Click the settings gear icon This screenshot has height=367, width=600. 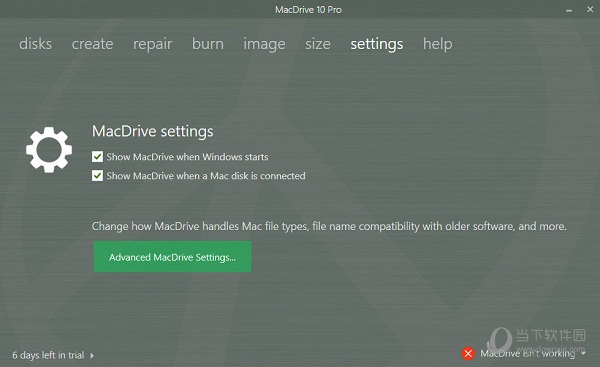(x=49, y=150)
